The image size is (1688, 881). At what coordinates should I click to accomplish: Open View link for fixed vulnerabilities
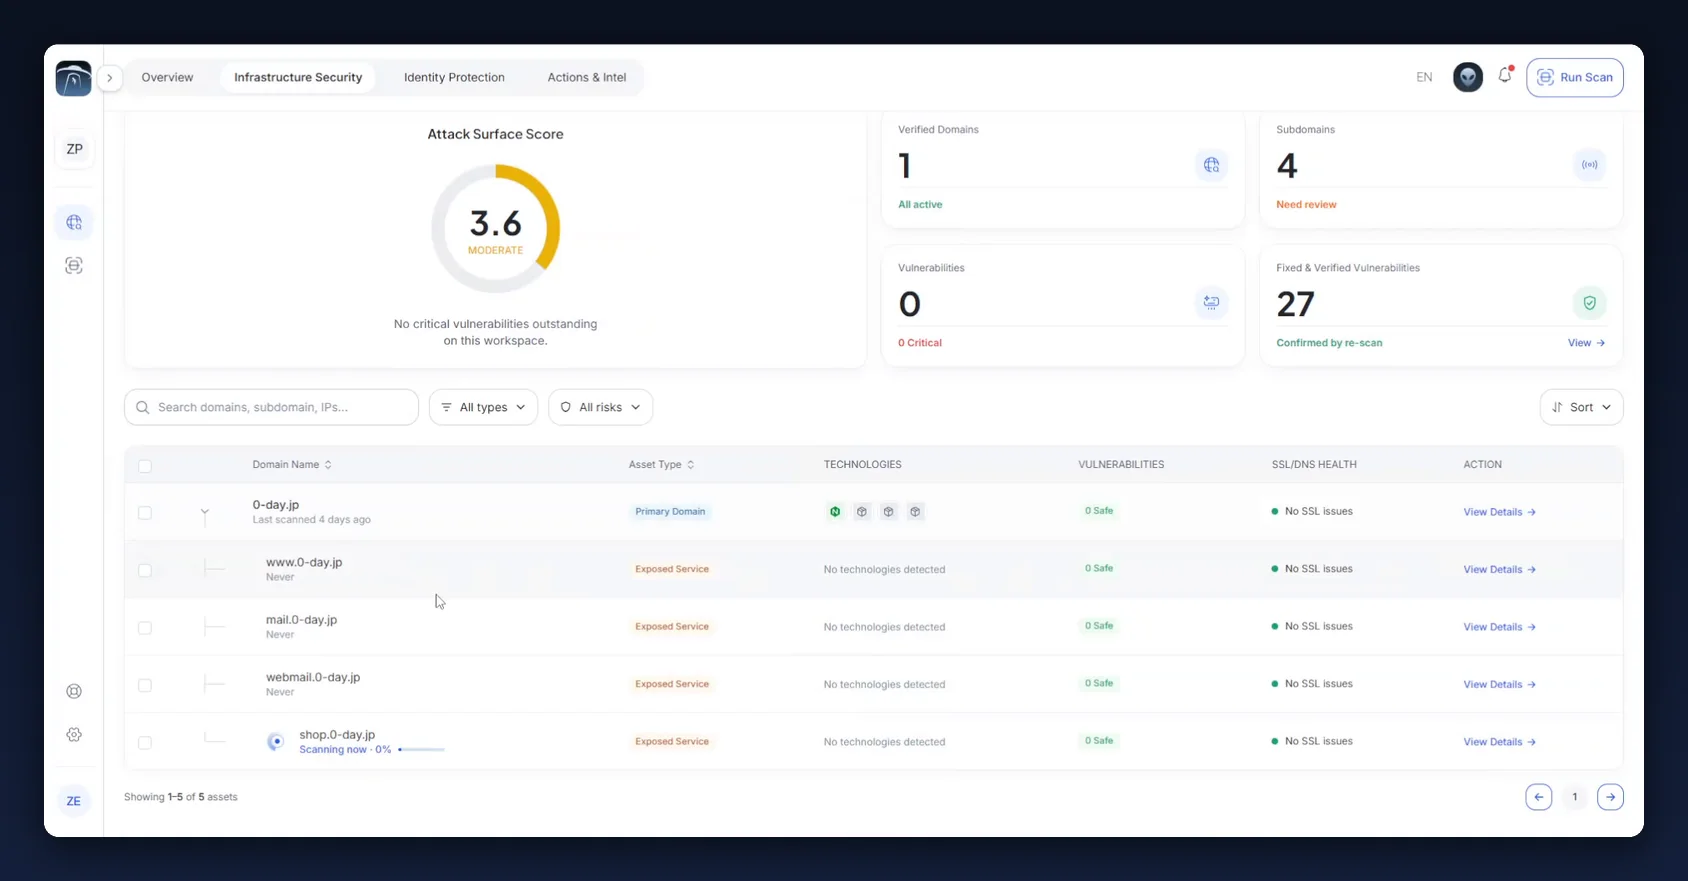coord(1586,343)
